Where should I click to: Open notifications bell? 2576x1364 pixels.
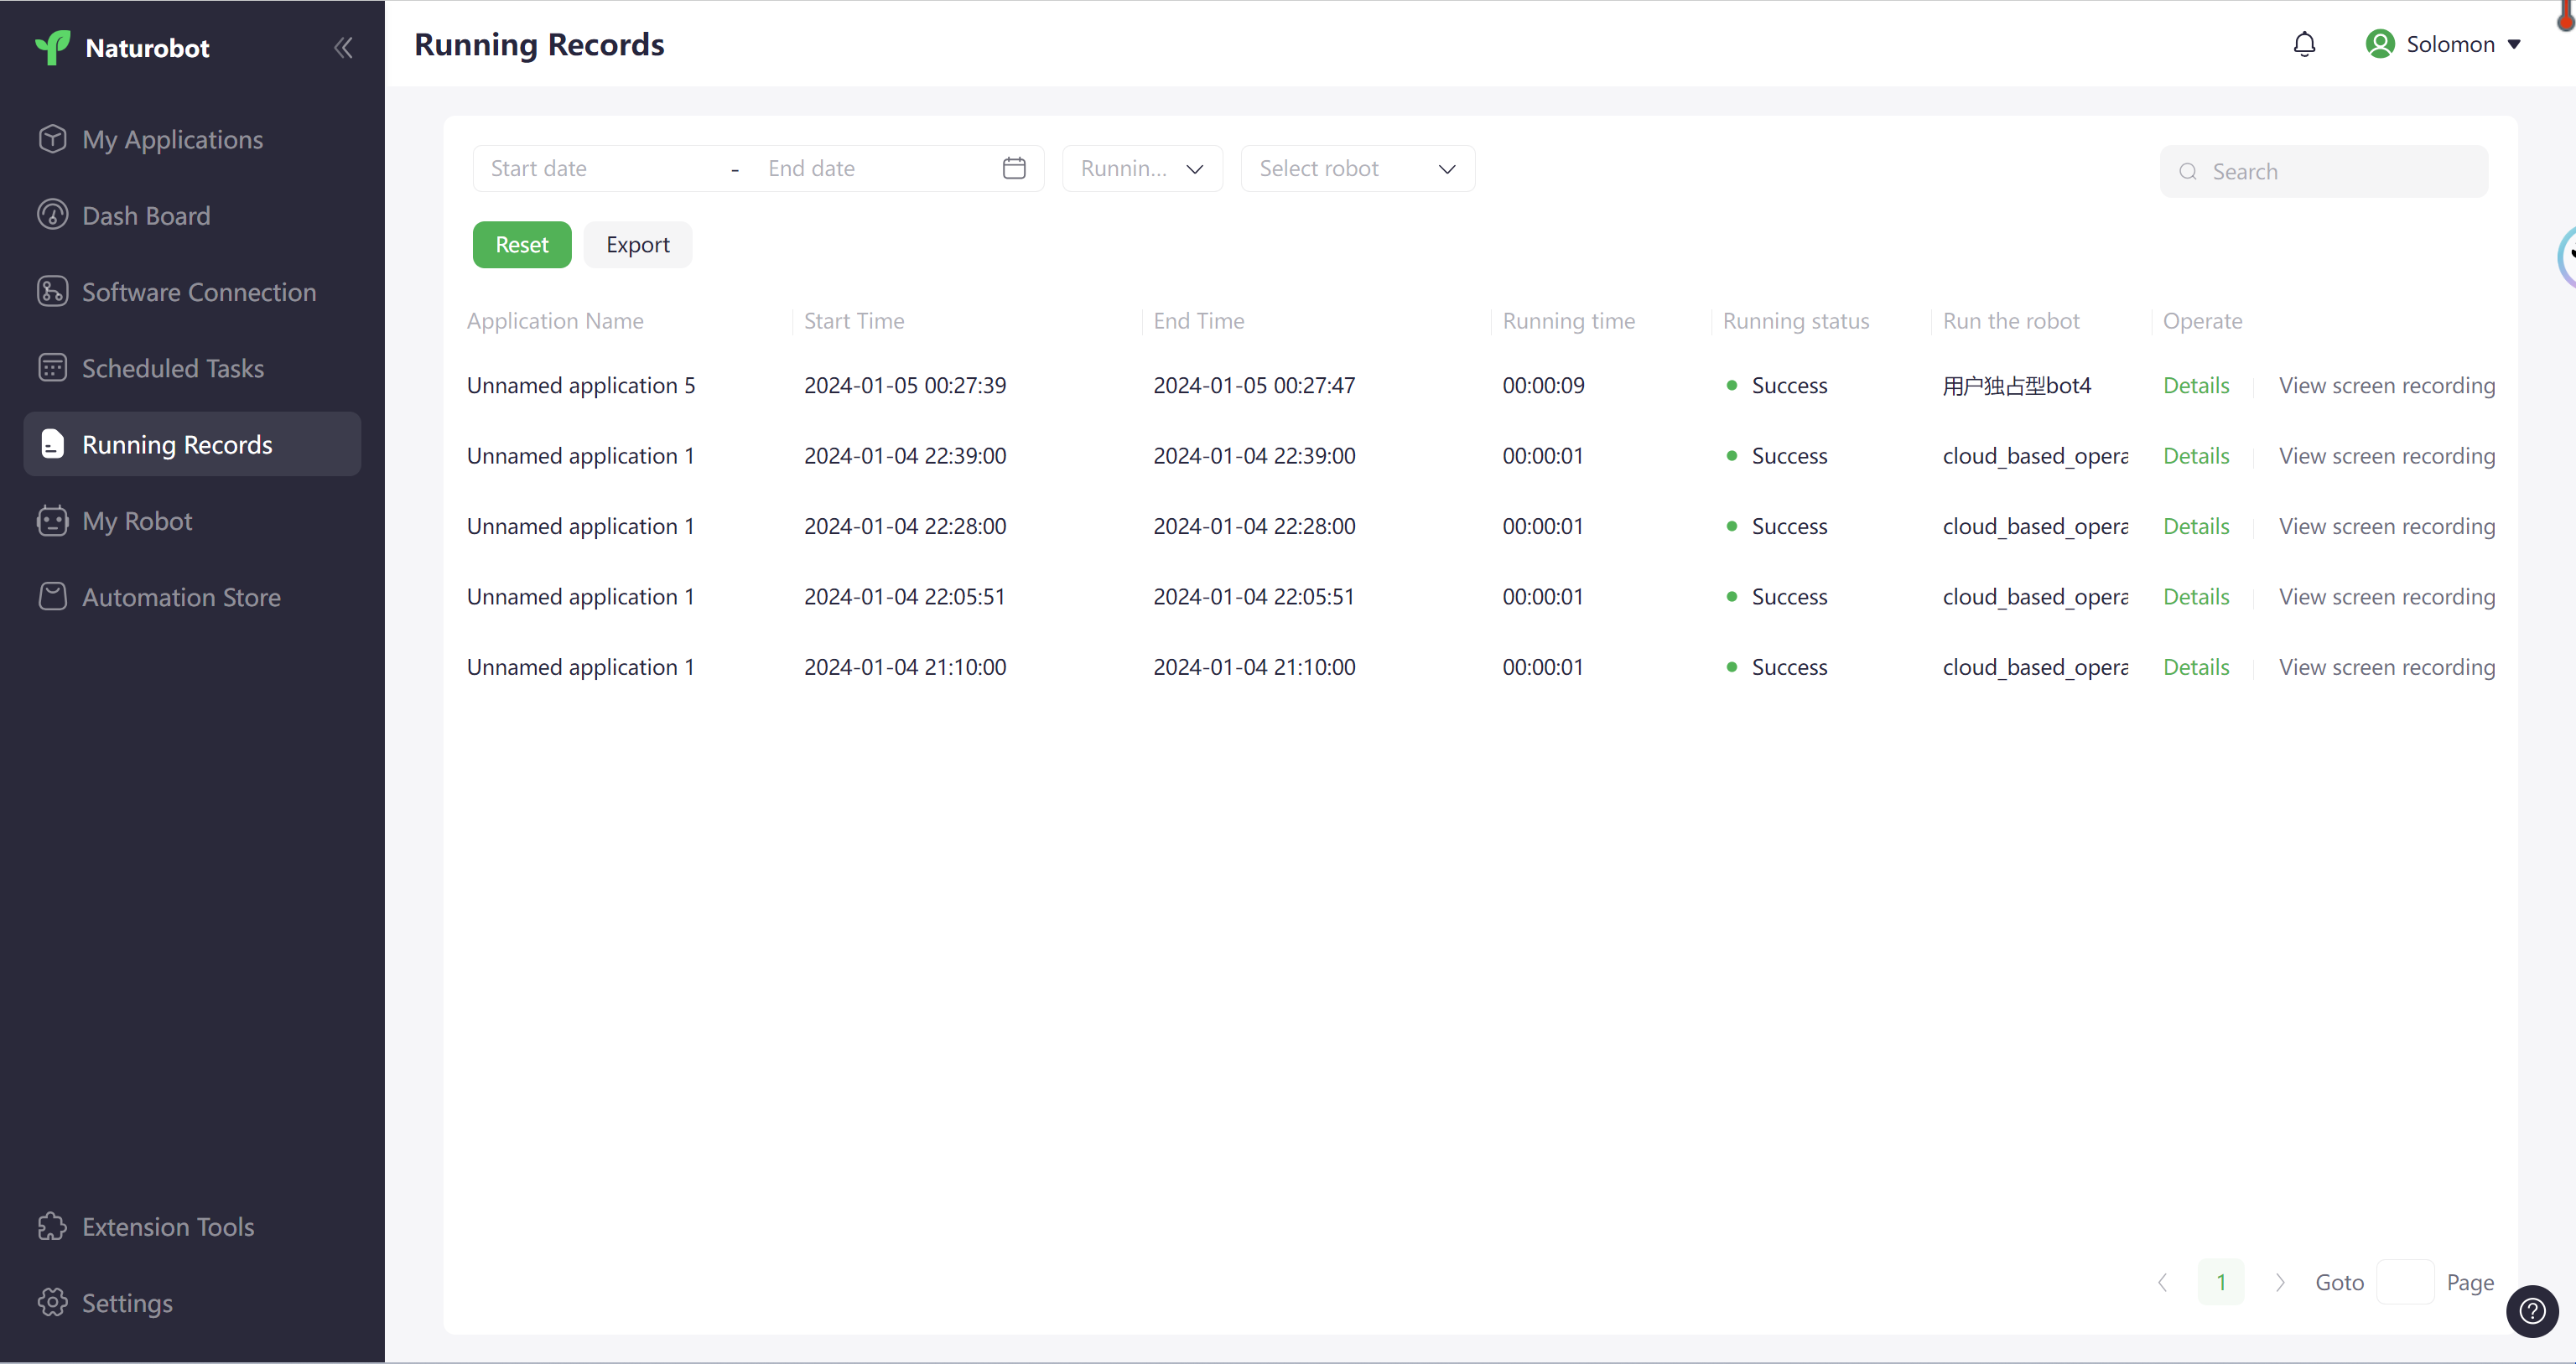tap(2304, 44)
